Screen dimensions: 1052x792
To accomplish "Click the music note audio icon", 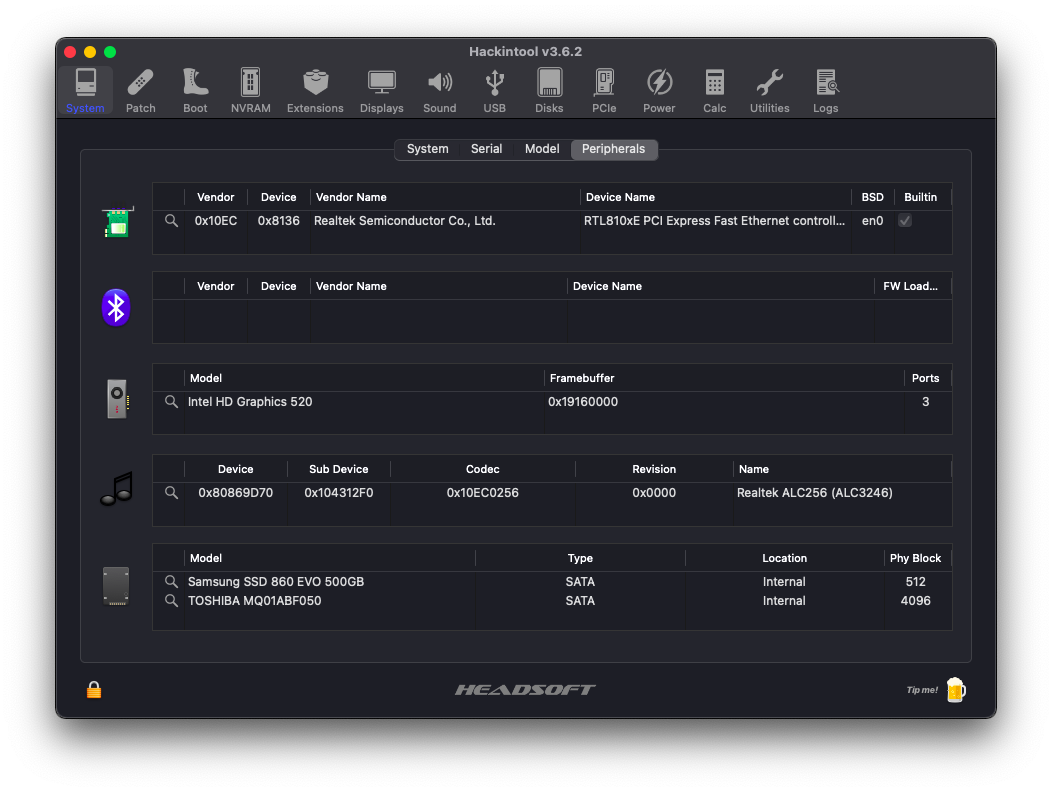I will point(117,489).
